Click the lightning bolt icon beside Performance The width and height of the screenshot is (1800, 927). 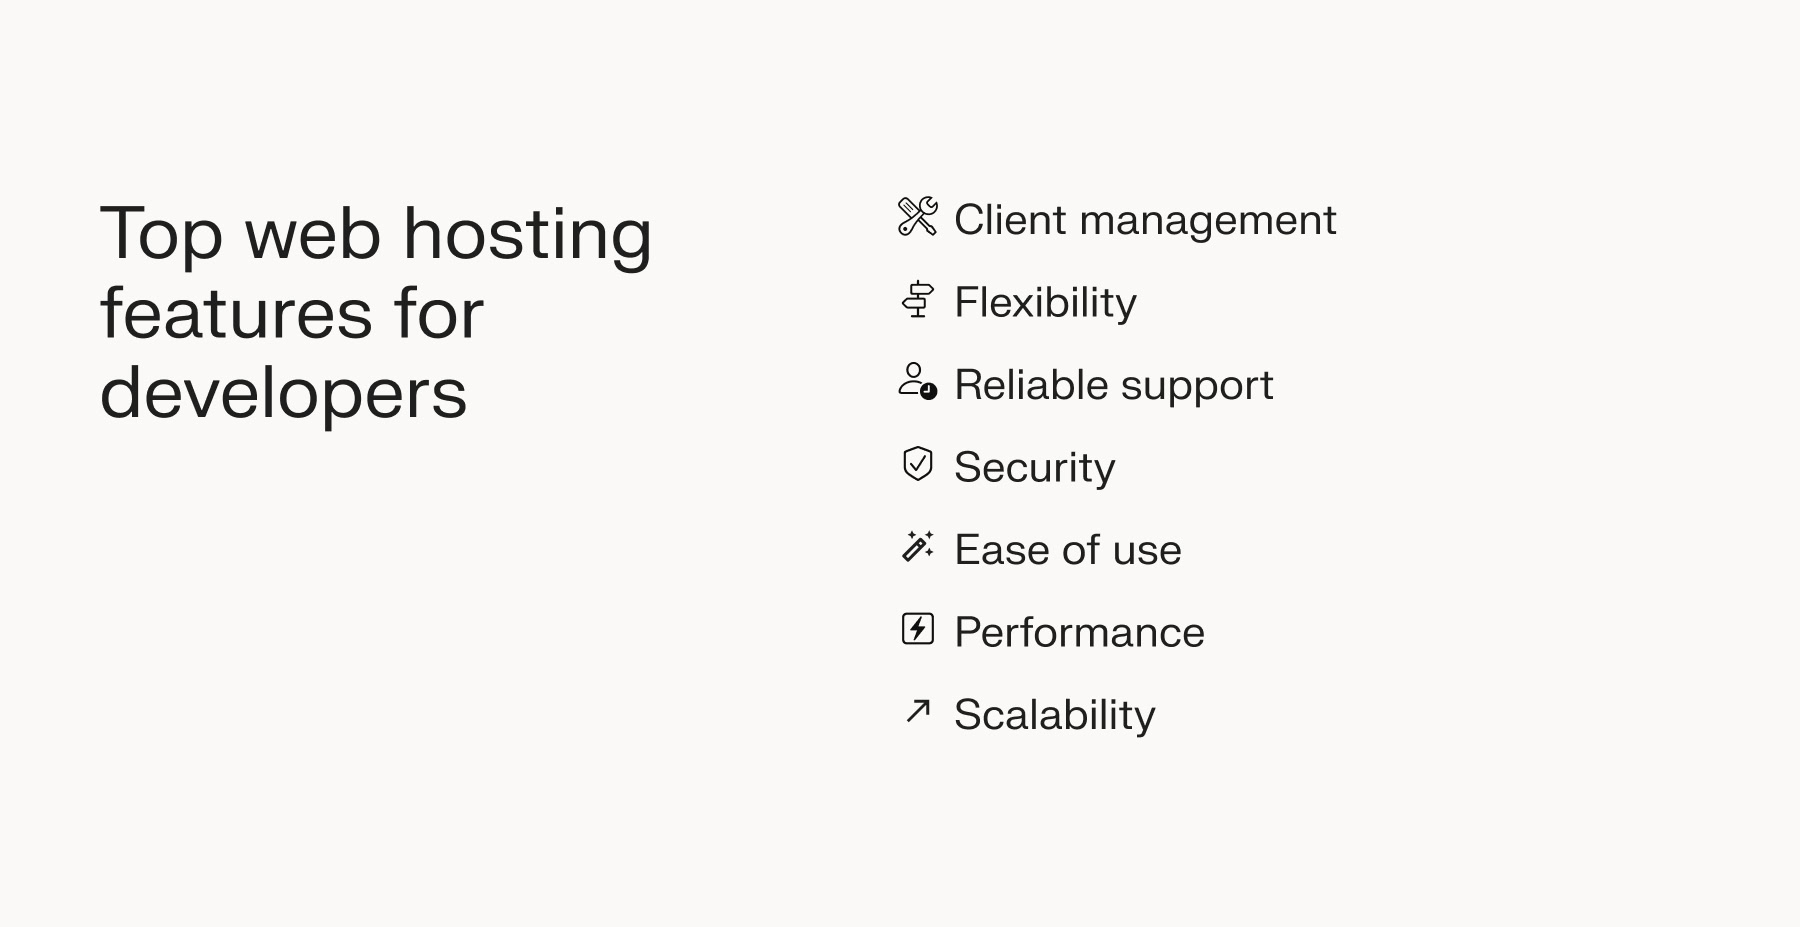coord(917,629)
